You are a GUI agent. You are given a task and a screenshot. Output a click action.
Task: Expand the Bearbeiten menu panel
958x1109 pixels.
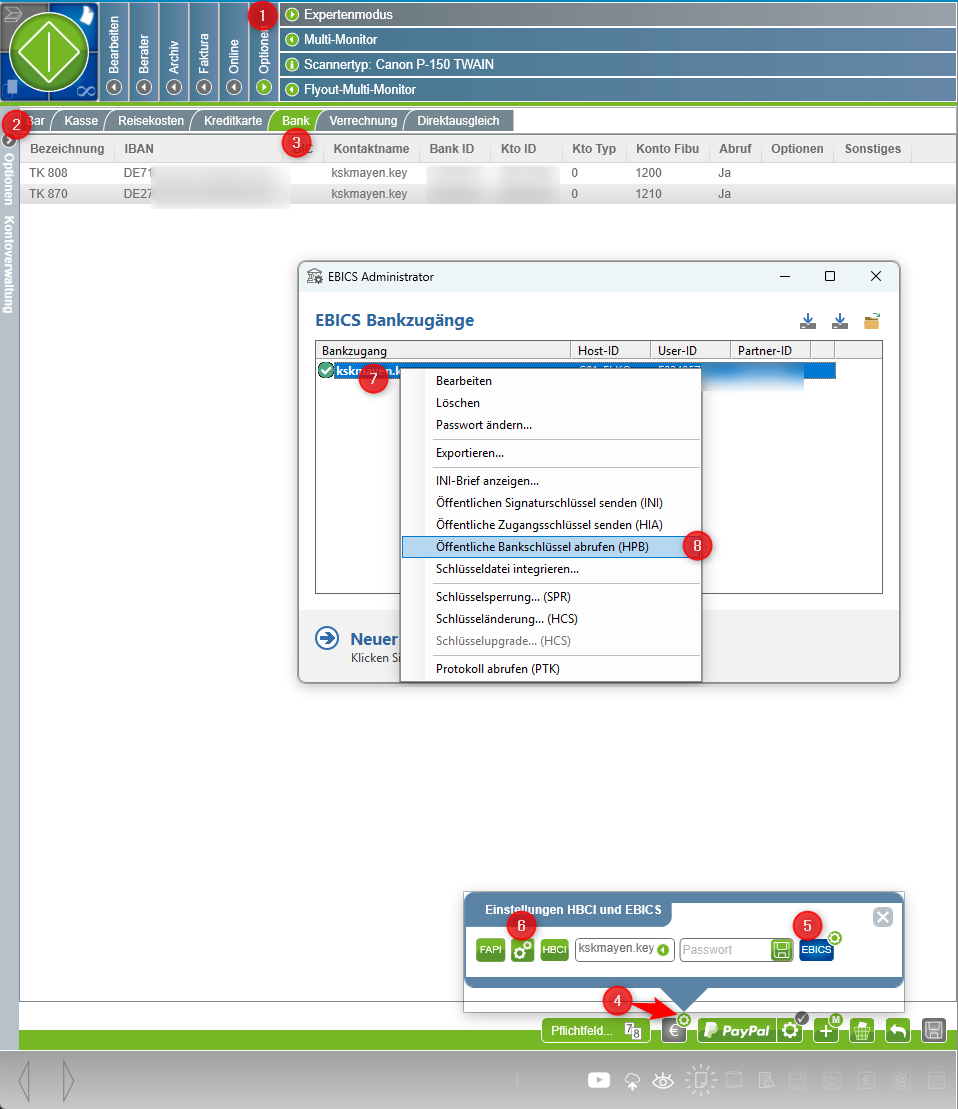[x=114, y=87]
